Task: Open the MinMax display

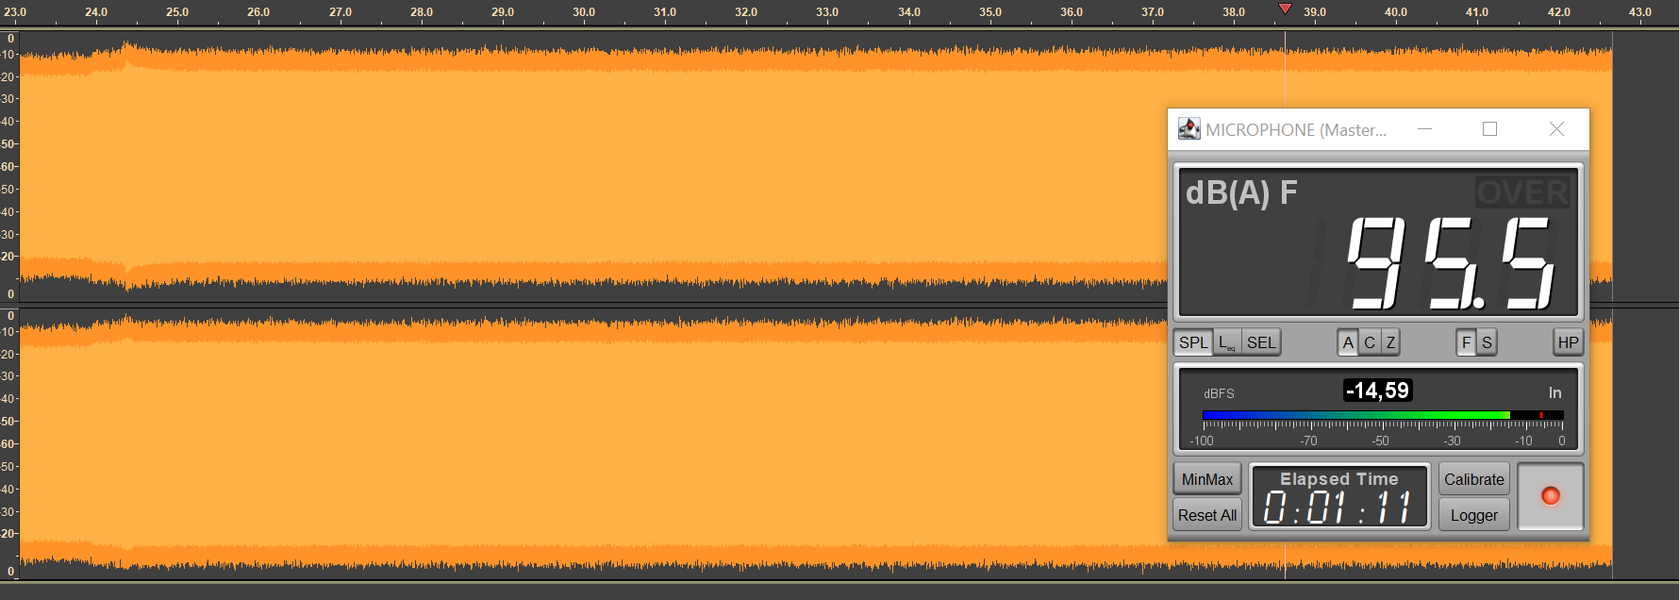Action: click(1207, 479)
